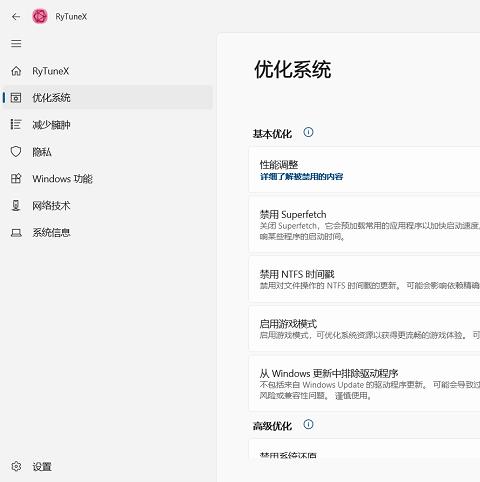This screenshot has height=482, width=480.
Task: Open the 网络技术 page
Action: click(x=107, y=206)
